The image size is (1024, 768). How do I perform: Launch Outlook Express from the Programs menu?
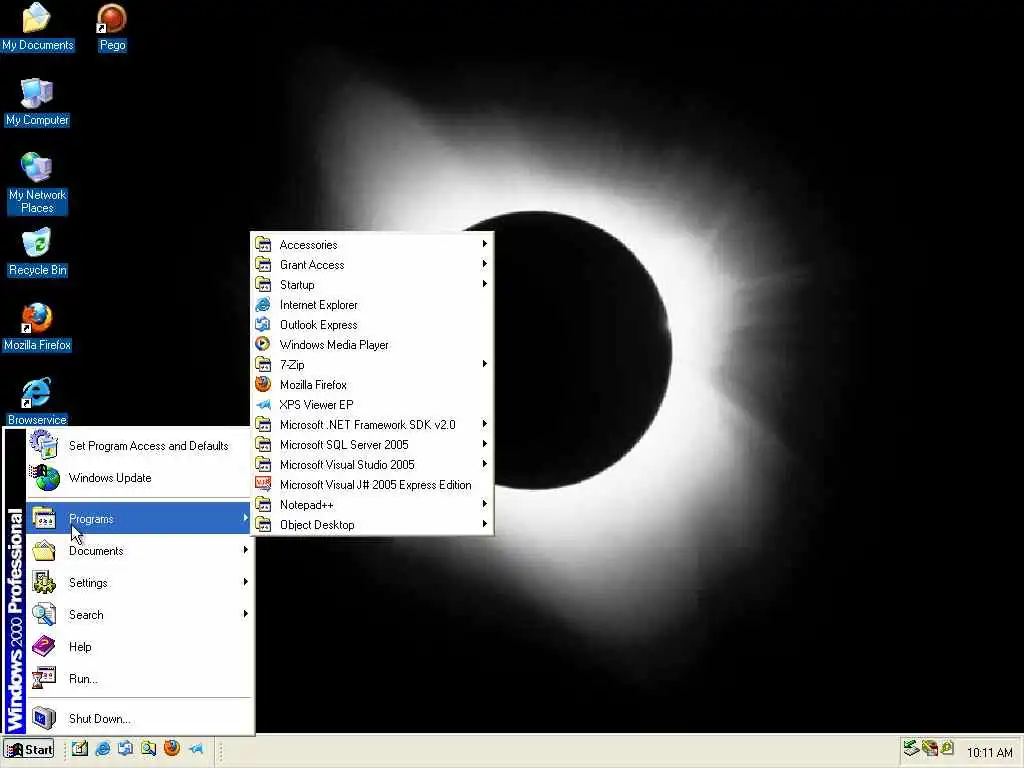tap(372, 325)
